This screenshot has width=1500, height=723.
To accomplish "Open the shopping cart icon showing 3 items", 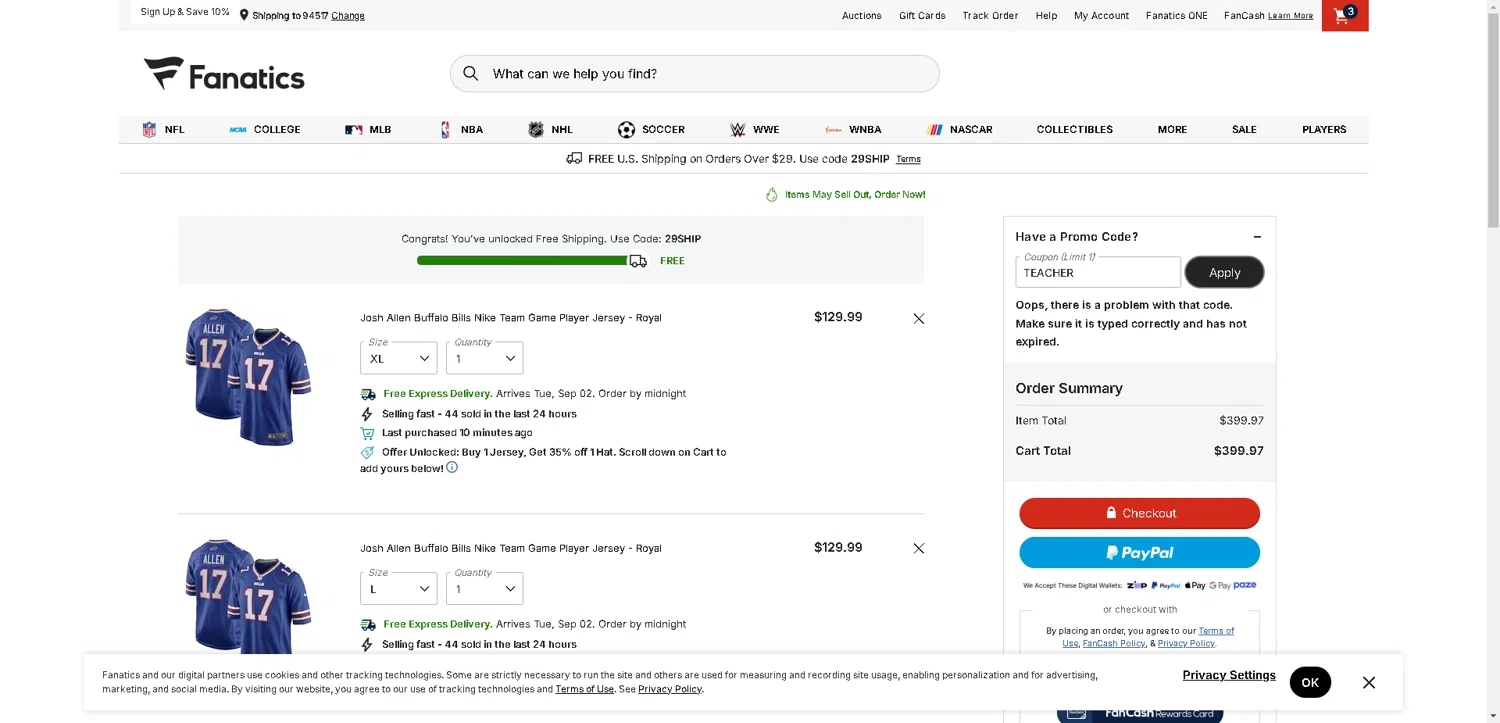I will pyautogui.click(x=1345, y=15).
